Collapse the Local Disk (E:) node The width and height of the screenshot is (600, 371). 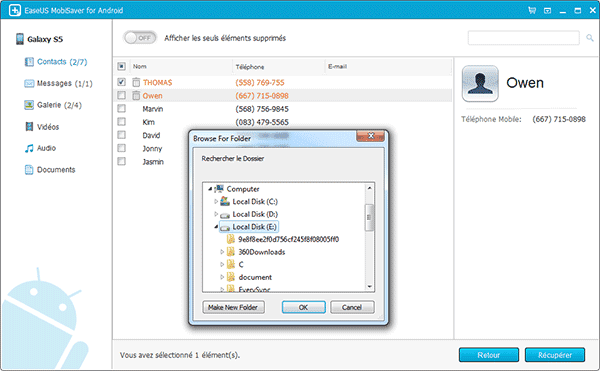(x=216, y=227)
